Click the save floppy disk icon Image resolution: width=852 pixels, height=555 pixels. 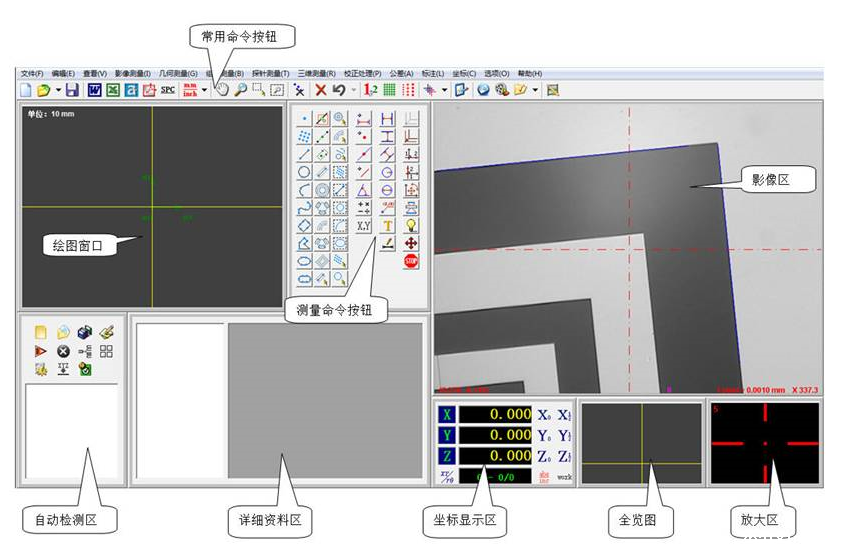click(x=73, y=90)
